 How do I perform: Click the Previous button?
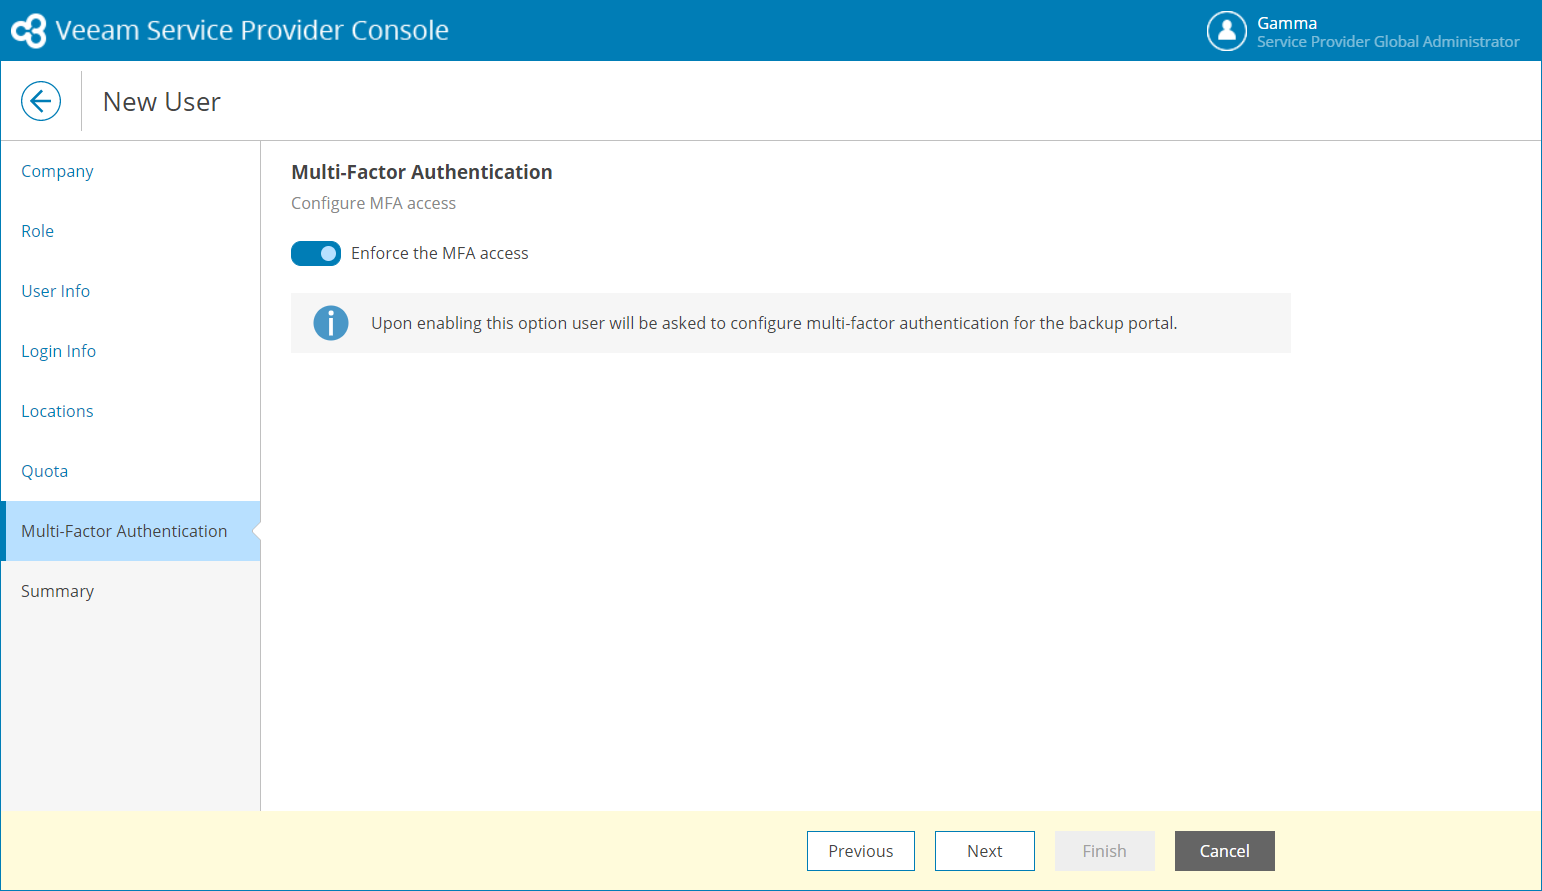tap(860, 851)
